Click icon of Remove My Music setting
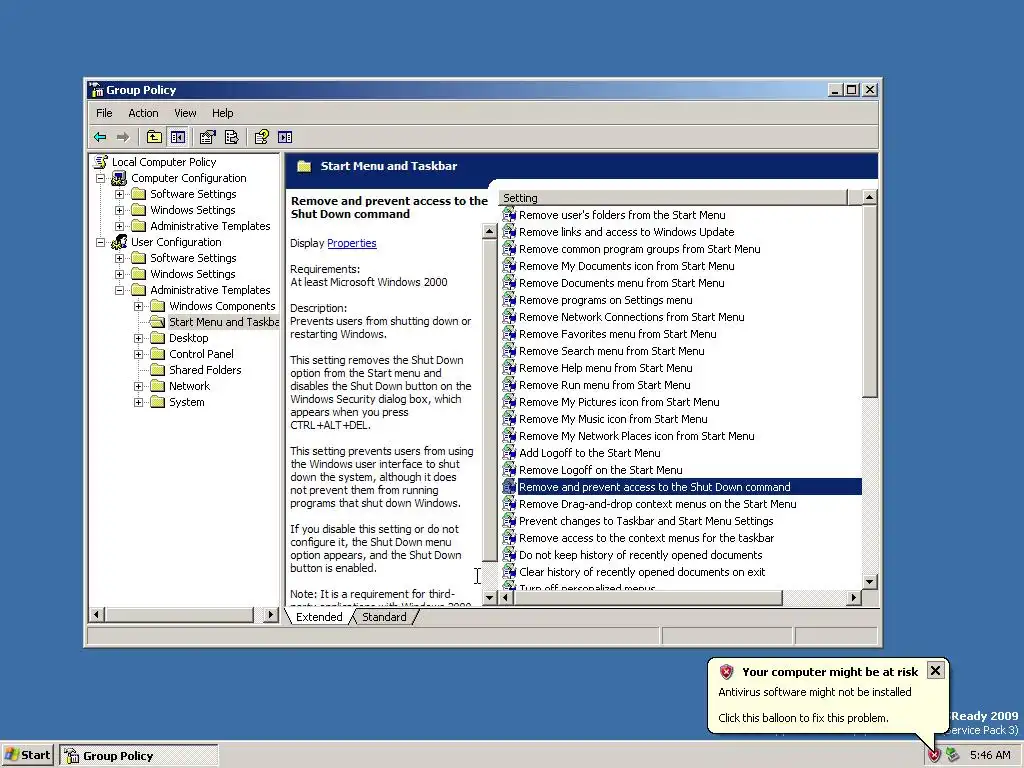The width and height of the screenshot is (1024, 768). click(x=509, y=419)
